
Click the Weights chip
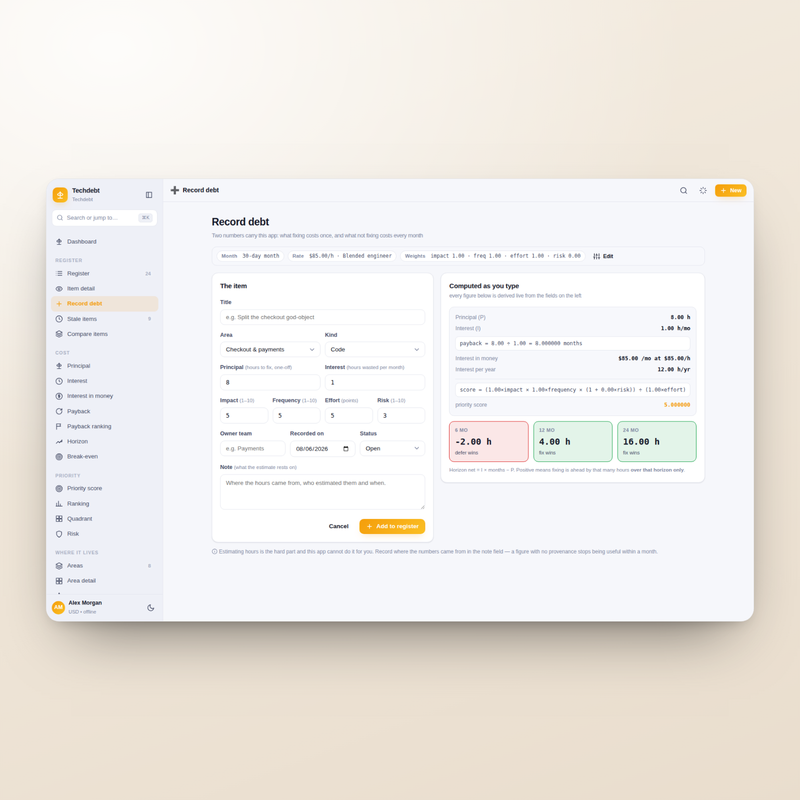[493, 256]
